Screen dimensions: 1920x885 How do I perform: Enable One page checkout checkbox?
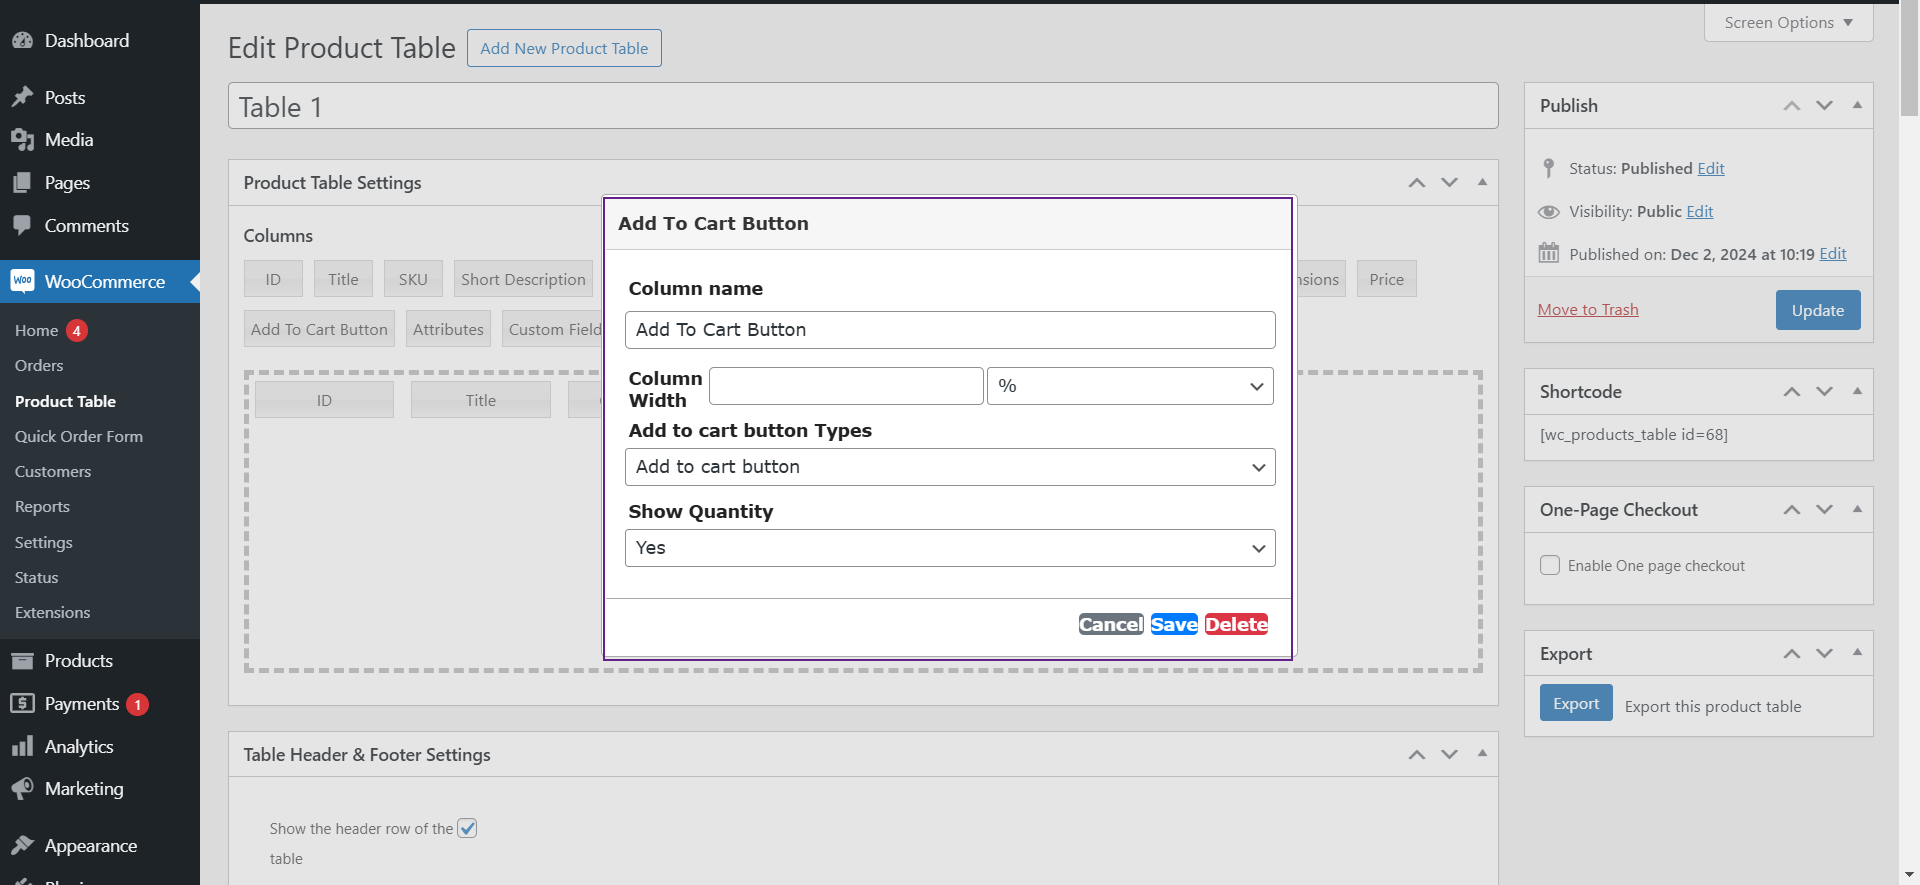(x=1550, y=565)
